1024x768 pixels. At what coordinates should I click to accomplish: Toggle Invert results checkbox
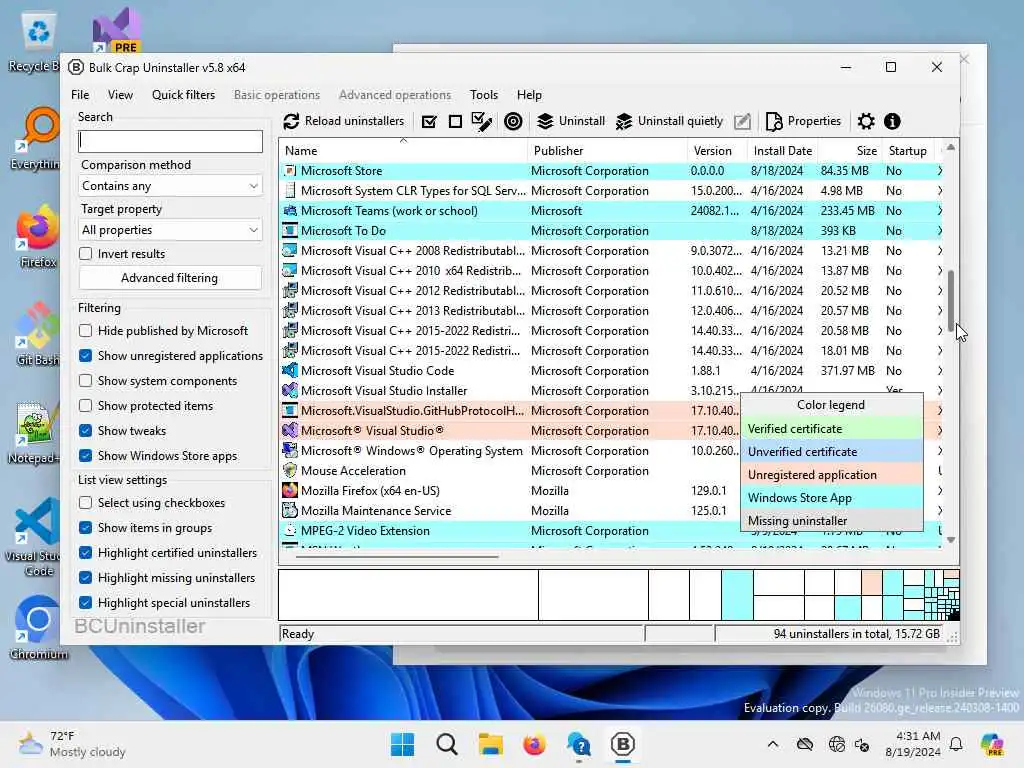[x=86, y=253]
